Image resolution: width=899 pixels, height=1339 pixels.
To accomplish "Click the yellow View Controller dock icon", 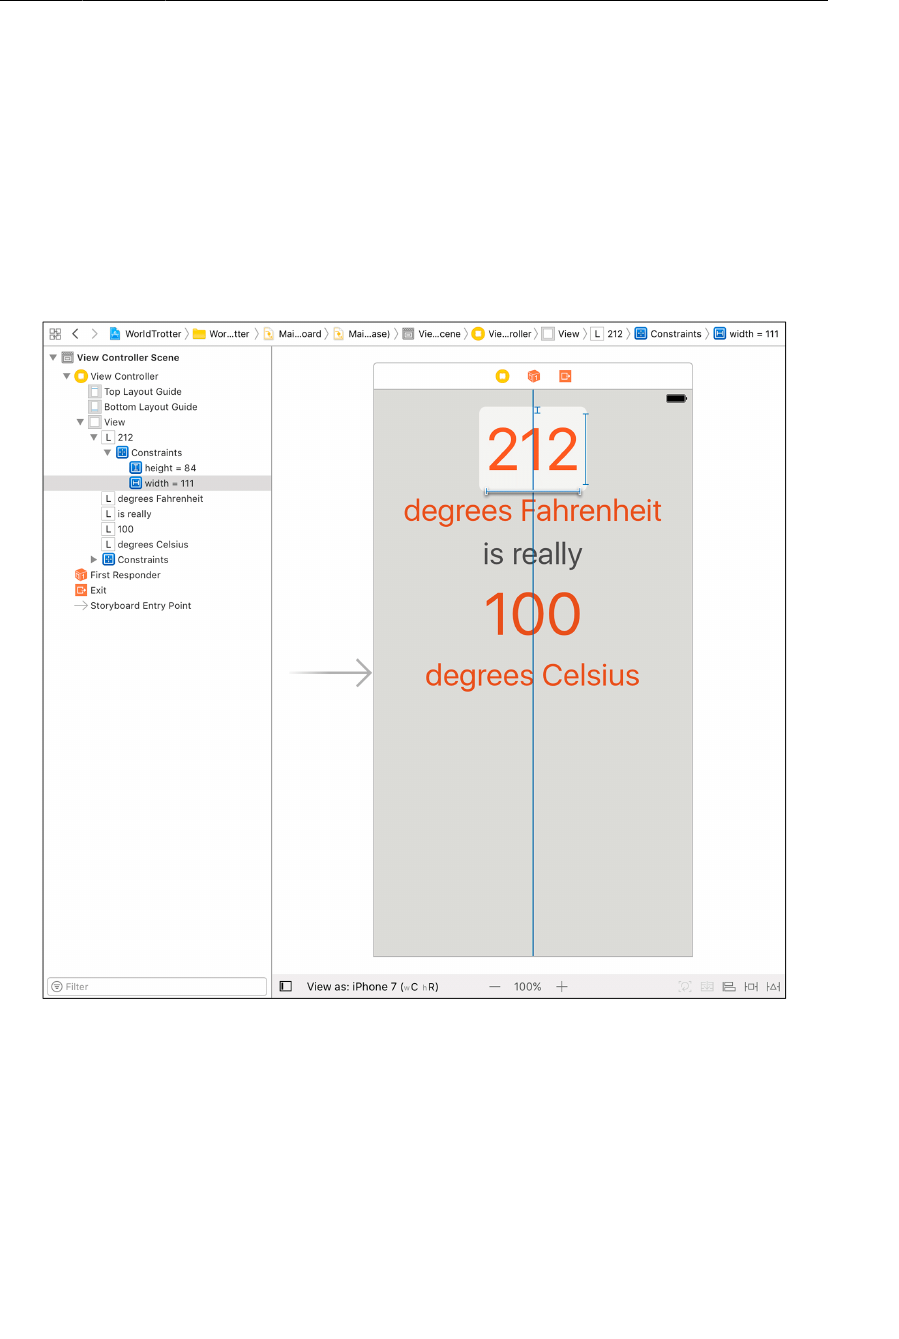I will click(503, 376).
